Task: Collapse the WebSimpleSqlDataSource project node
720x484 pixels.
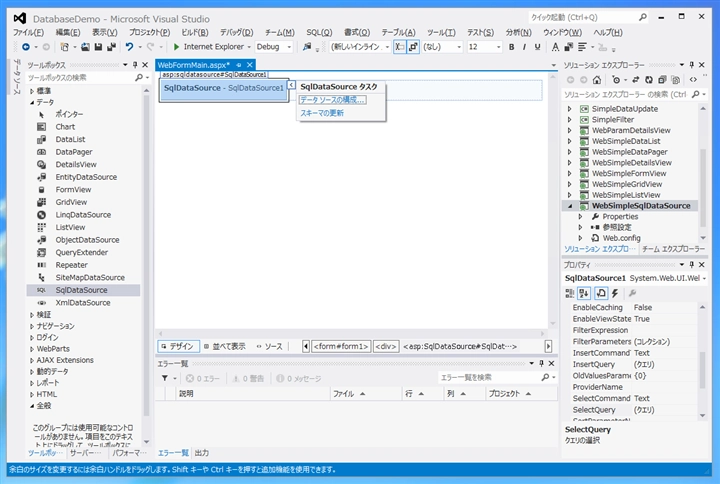Action: (x=570, y=206)
